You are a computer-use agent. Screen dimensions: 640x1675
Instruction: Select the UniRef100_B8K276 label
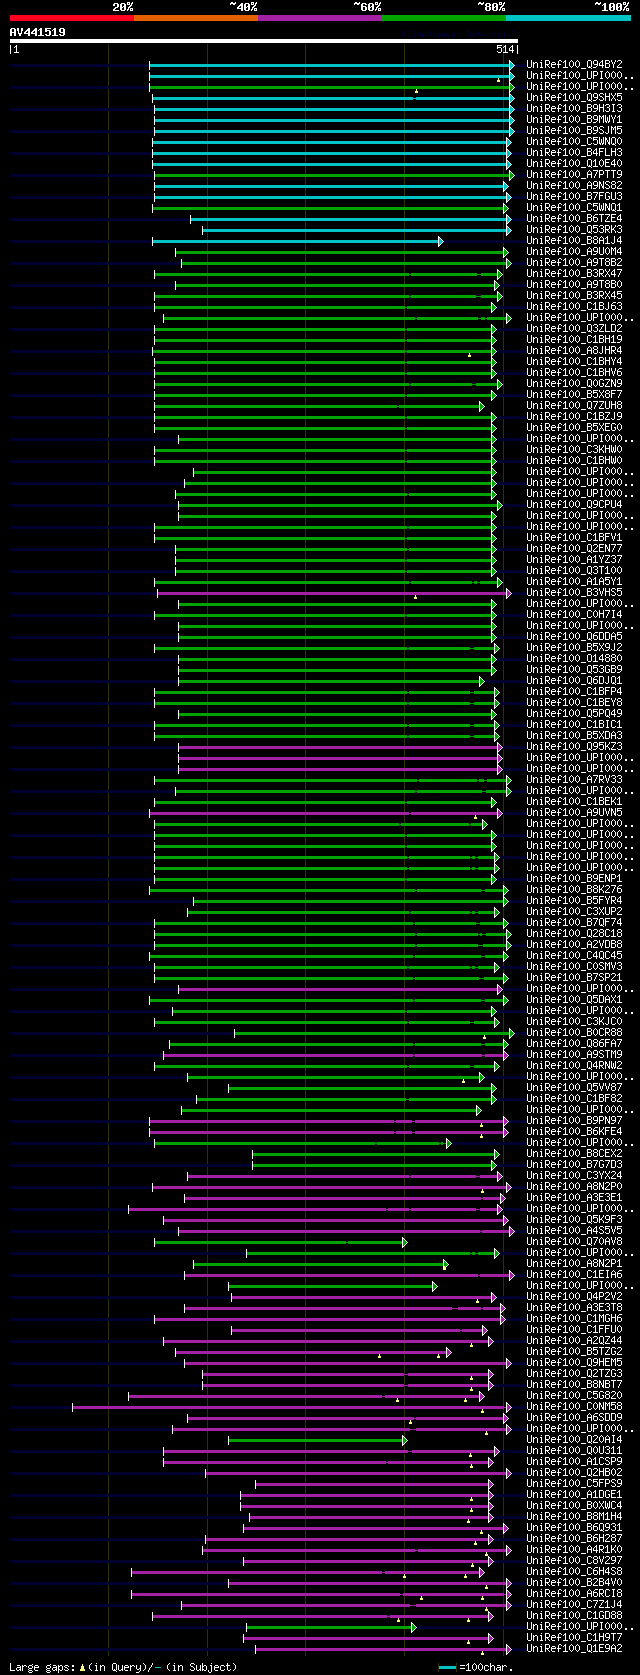tap(574, 889)
